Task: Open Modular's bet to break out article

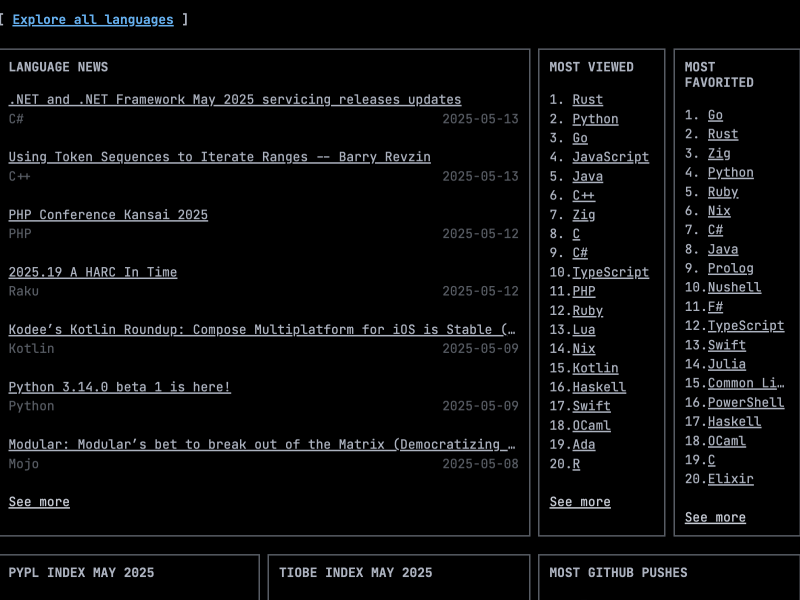Action: coord(262,444)
